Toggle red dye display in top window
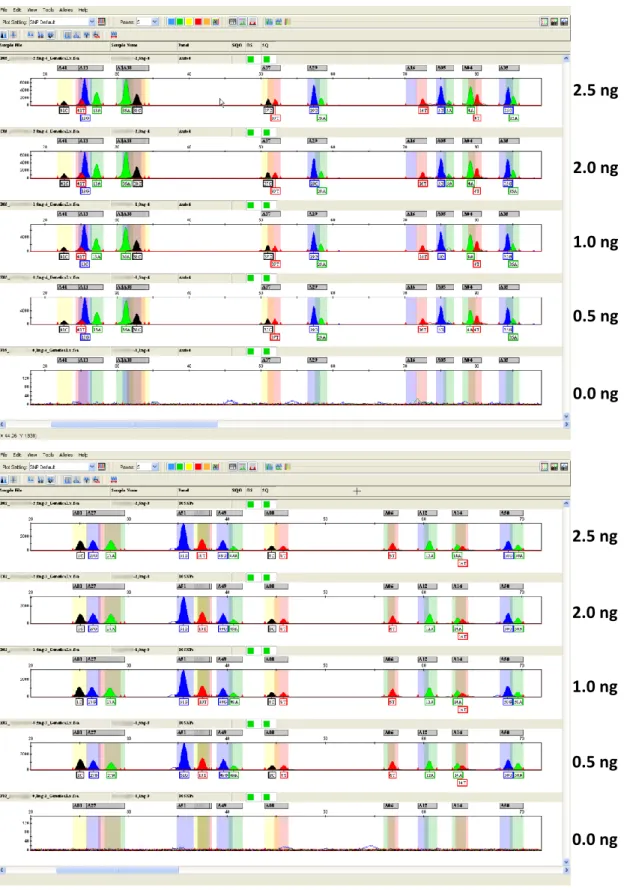The height and width of the screenshot is (890, 624). coord(198,22)
